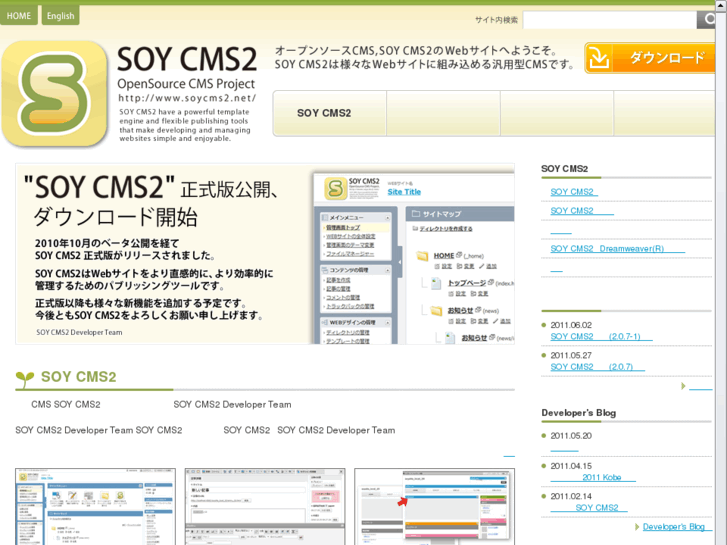Screen dimensions: 727x545
Task: Open the third empty navigation menu item
Action: pos(557,113)
